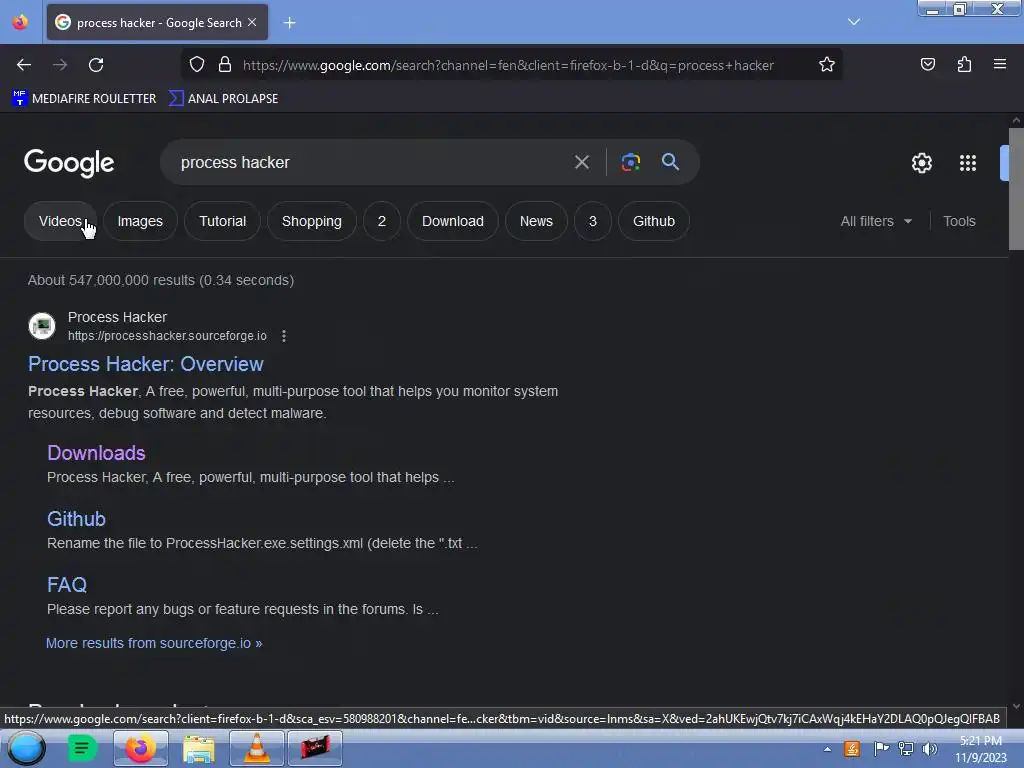1024x768 pixels.
Task: Open the Google apps grid icon
Action: coord(968,163)
